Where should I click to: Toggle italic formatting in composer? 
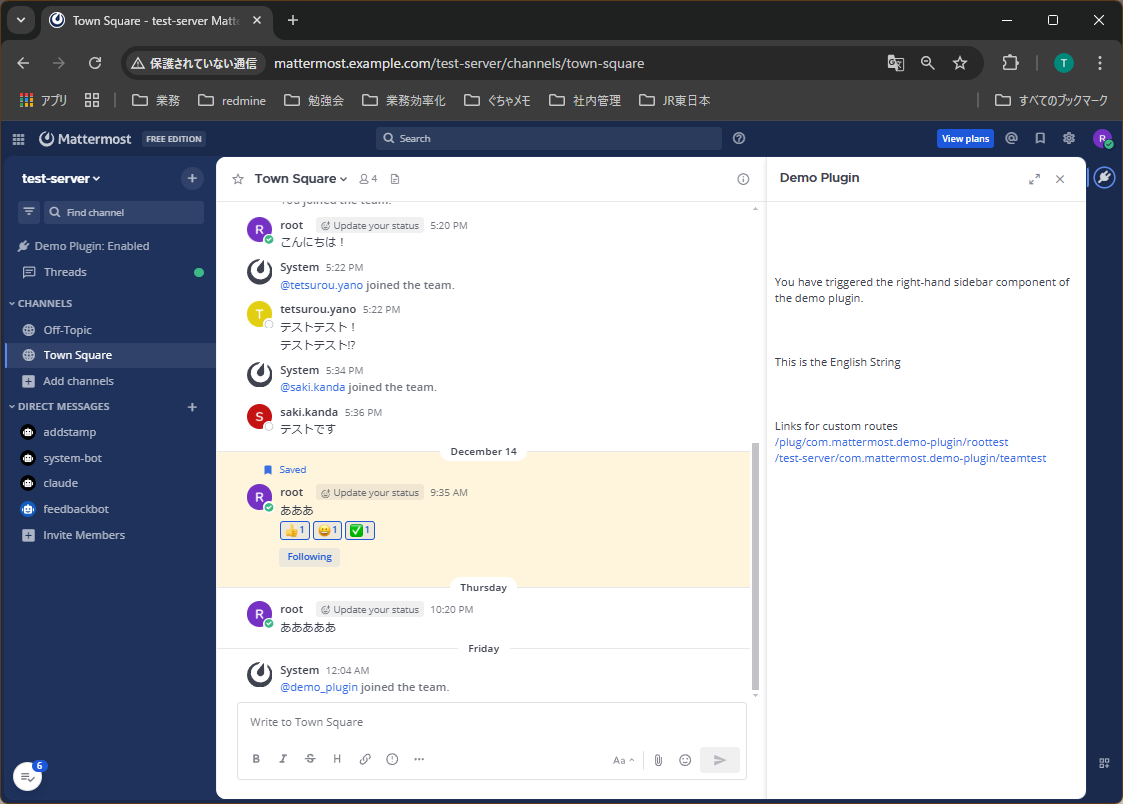[283, 759]
